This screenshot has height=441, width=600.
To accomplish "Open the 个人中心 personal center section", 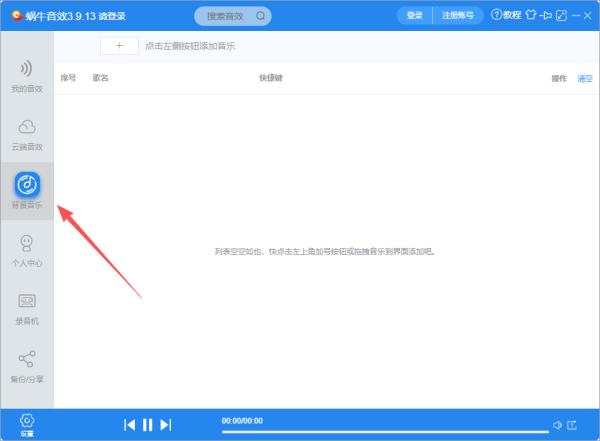I will 27,251.
